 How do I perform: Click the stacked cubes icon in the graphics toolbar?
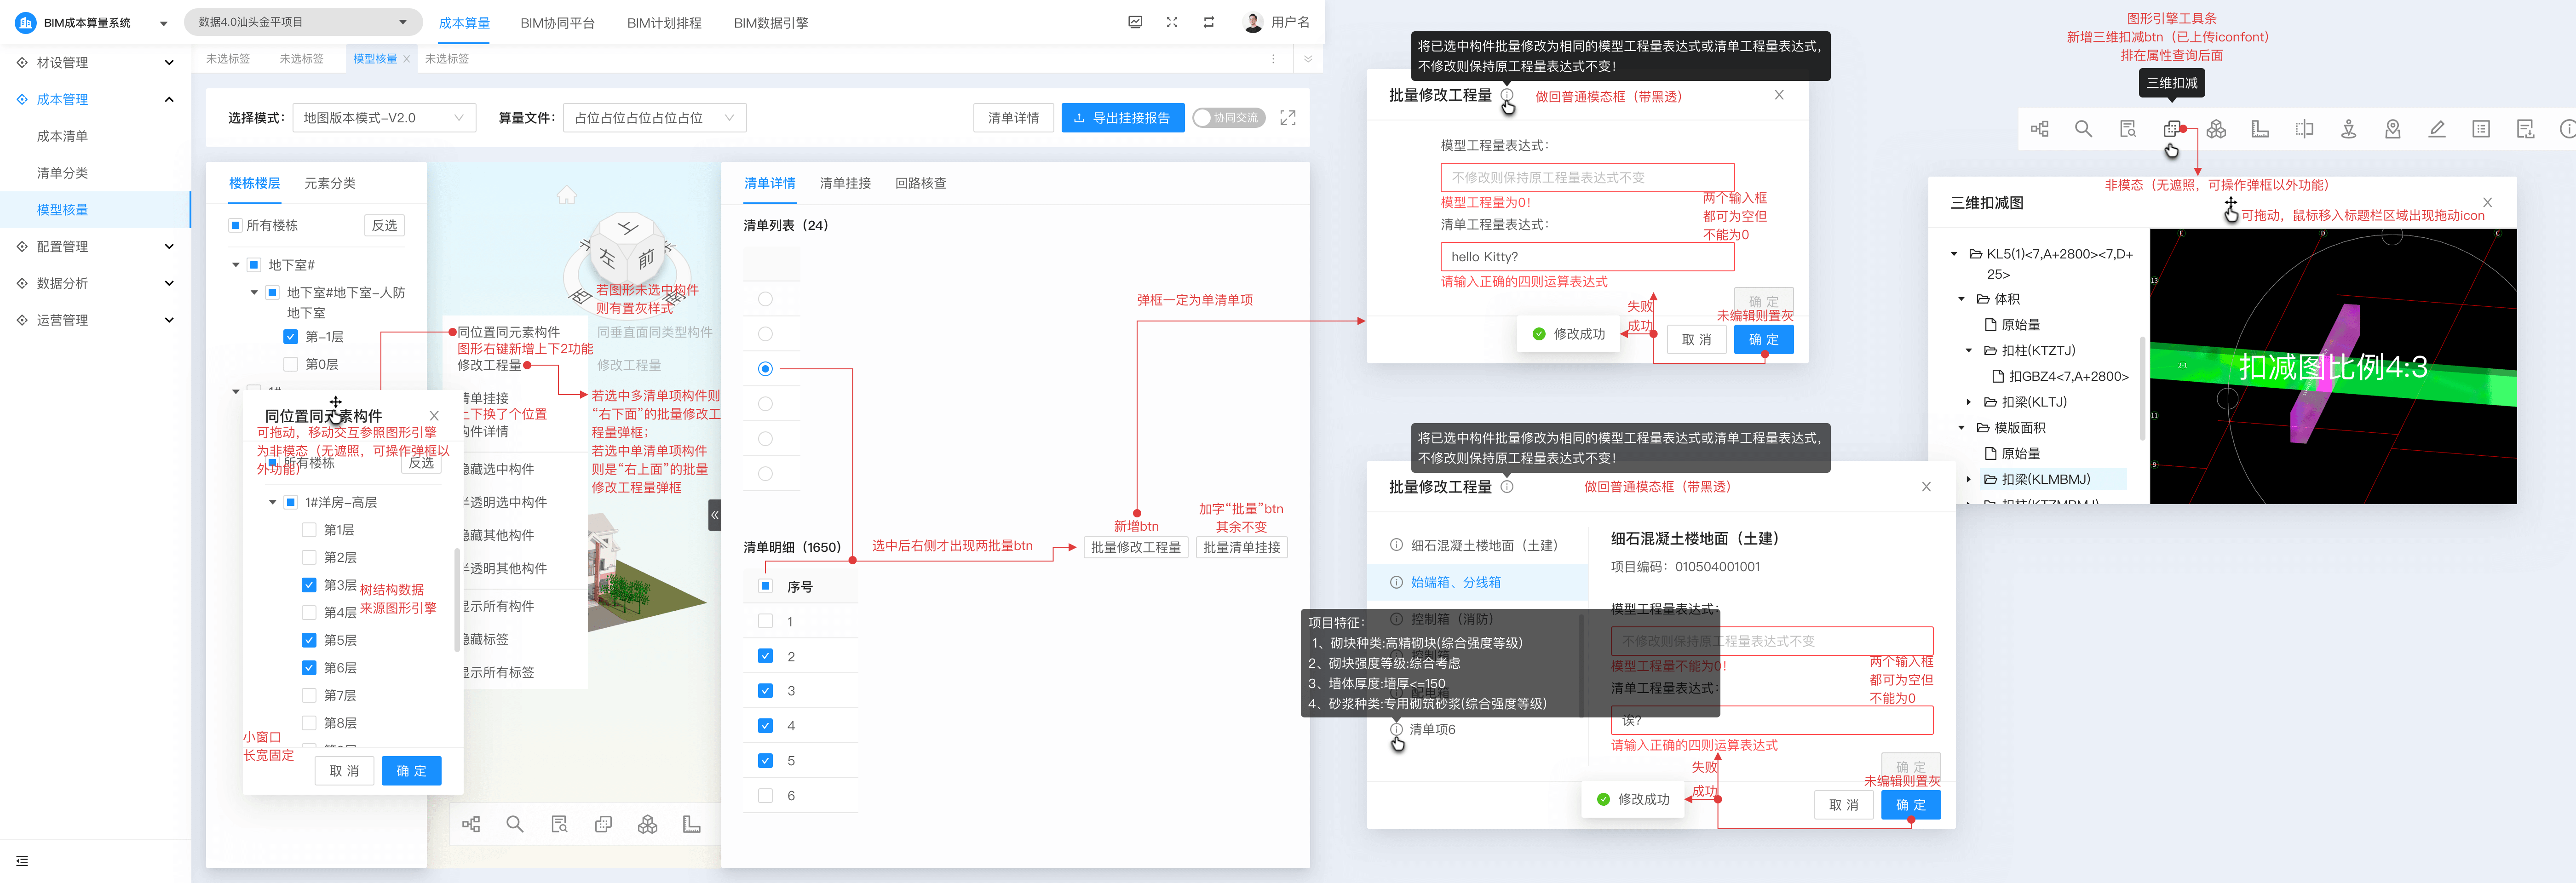click(x=2216, y=129)
